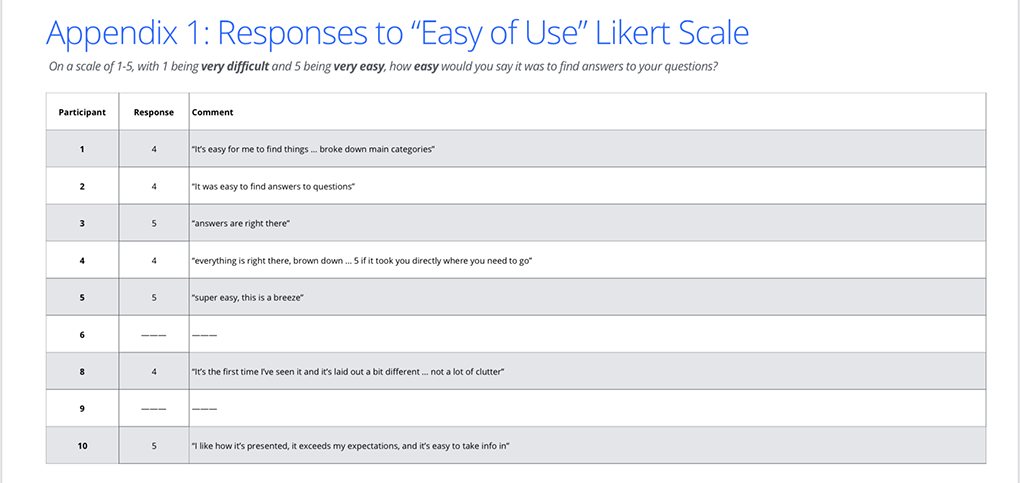Click the "not a lot of clutter" comment

pyautogui.click(x=347, y=371)
